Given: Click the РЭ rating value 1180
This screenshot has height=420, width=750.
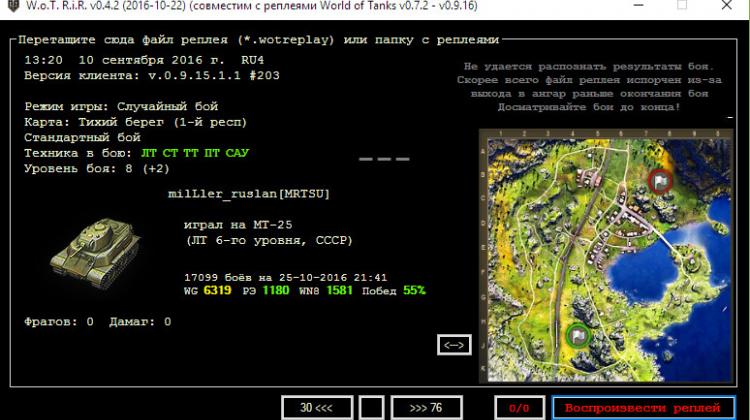Looking at the screenshot, I should pos(276,291).
